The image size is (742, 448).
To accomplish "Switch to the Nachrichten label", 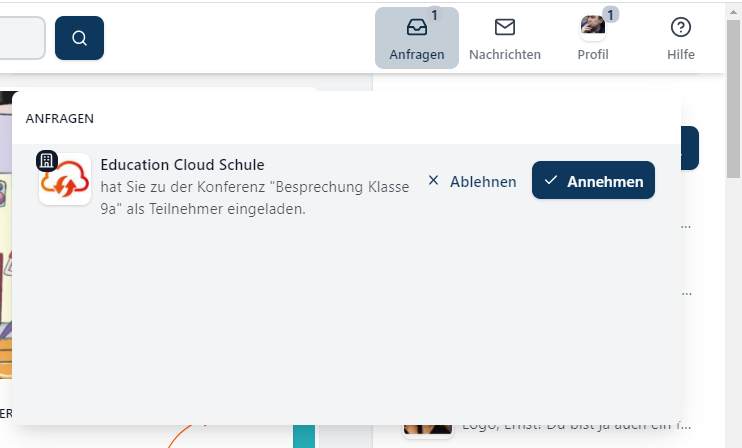I will click(x=505, y=55).
